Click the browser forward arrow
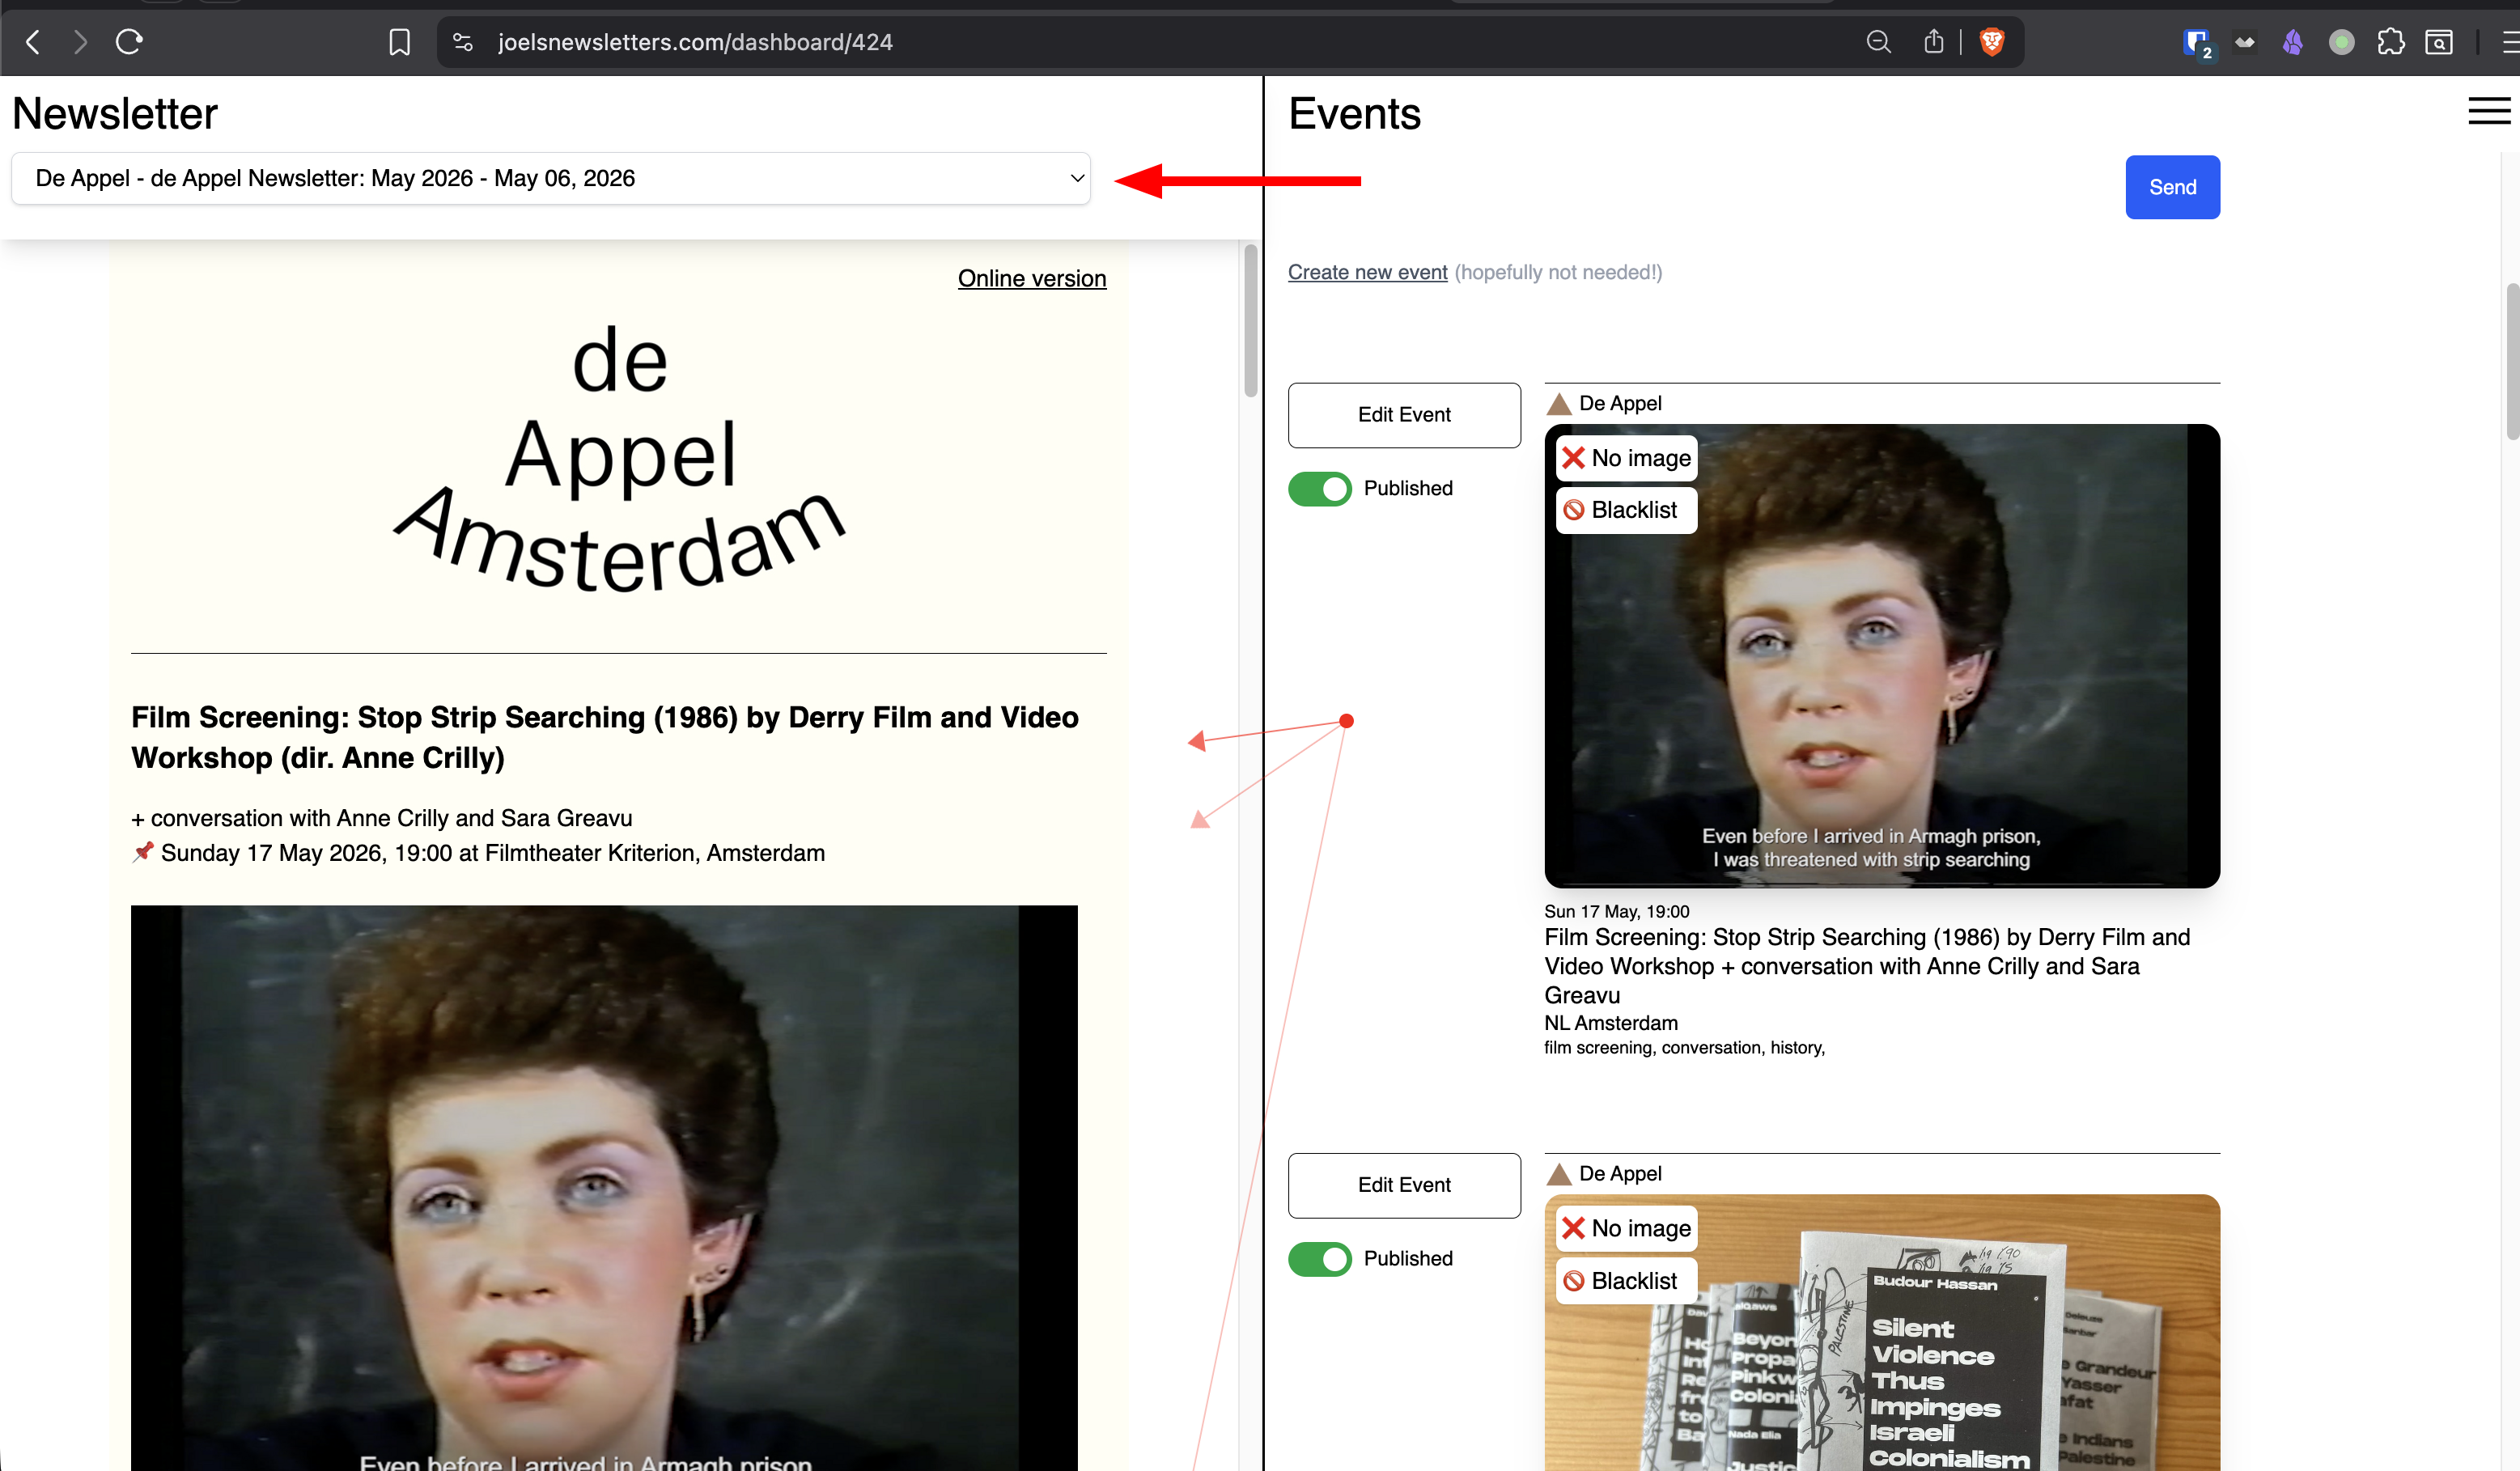2520x1471 pixels. (81, 42)
